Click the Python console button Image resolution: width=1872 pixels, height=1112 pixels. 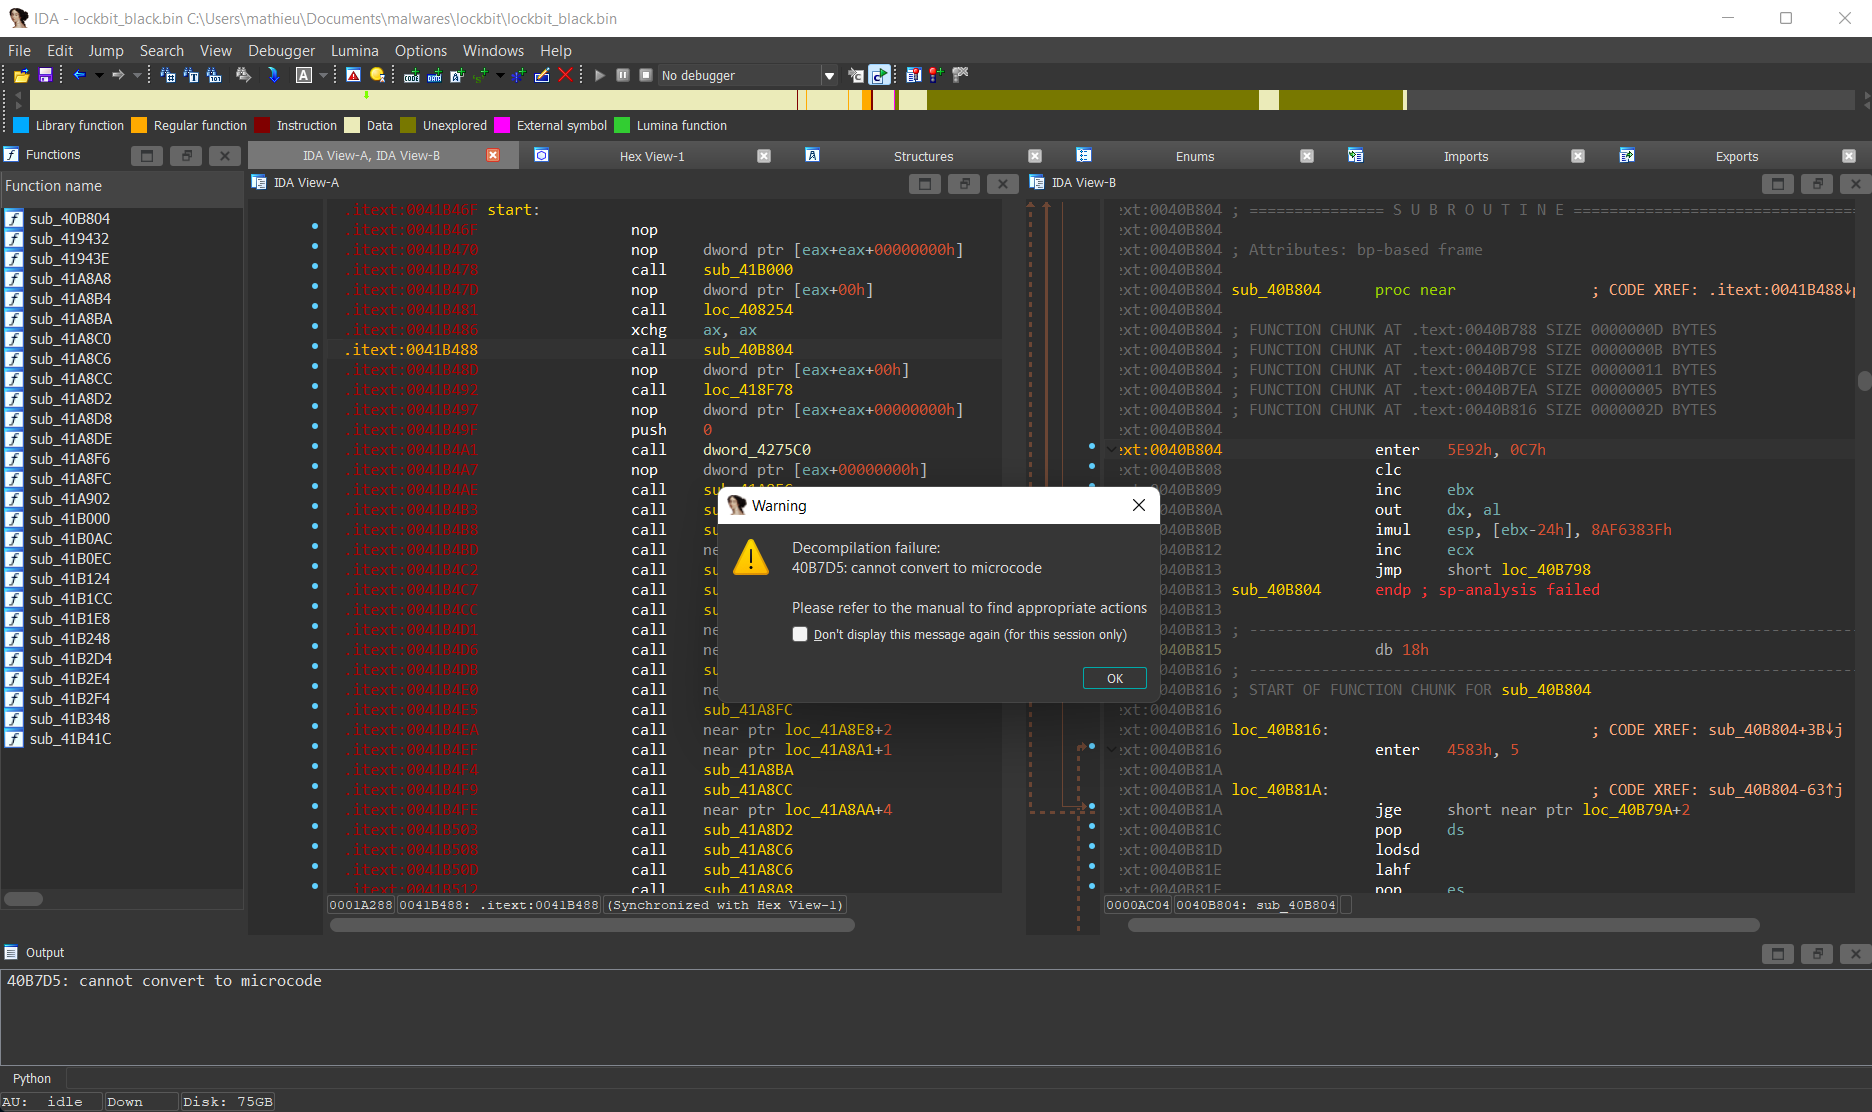[32, 1078]
